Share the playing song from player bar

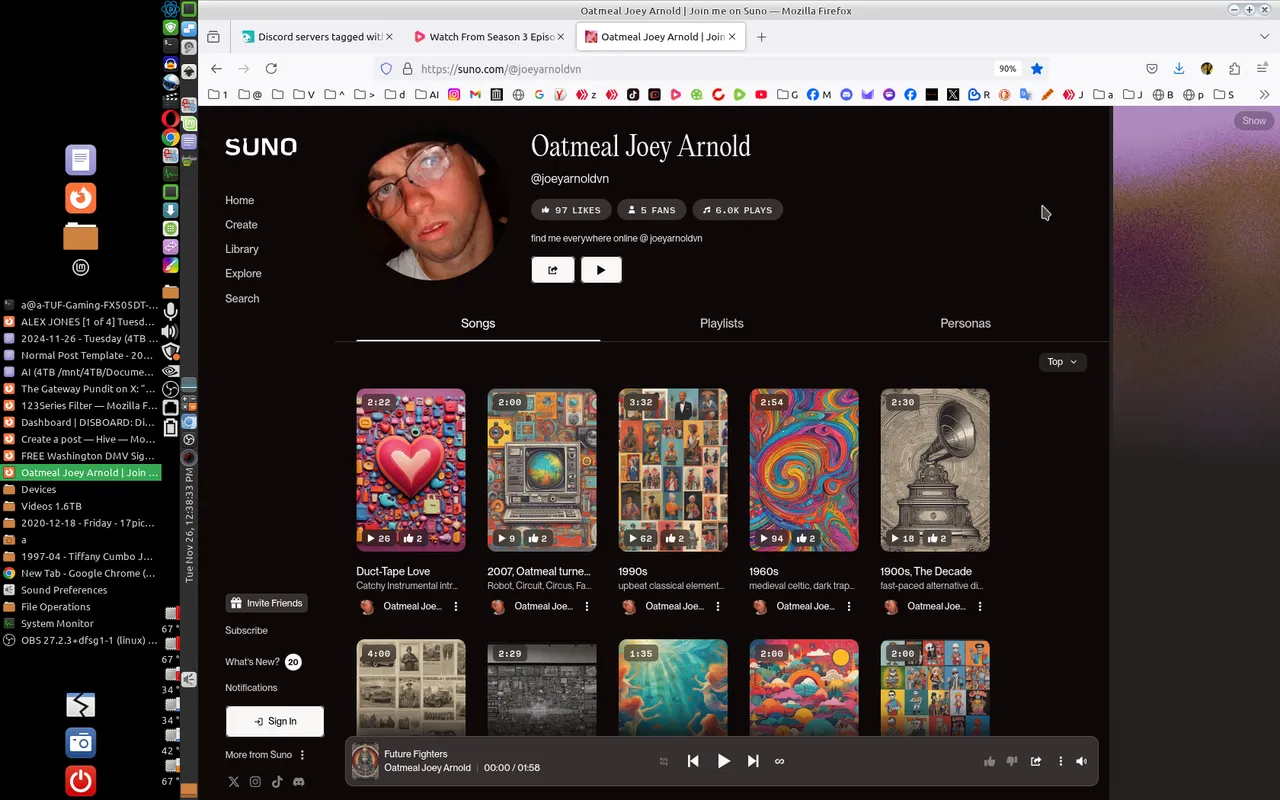point(1036,761)
